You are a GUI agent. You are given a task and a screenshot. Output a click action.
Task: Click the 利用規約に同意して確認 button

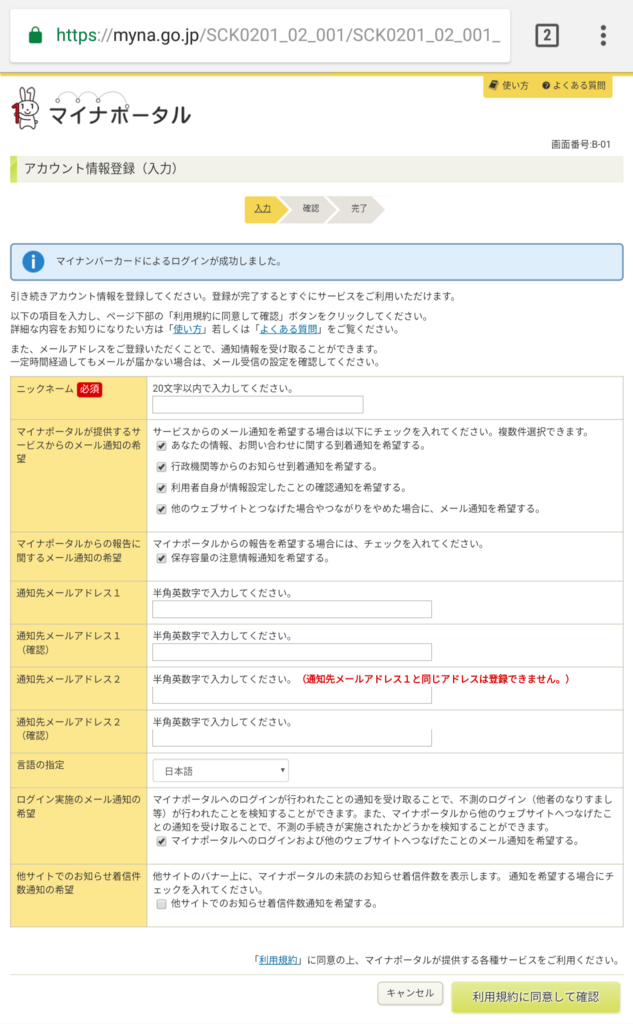tap(536, 997)
